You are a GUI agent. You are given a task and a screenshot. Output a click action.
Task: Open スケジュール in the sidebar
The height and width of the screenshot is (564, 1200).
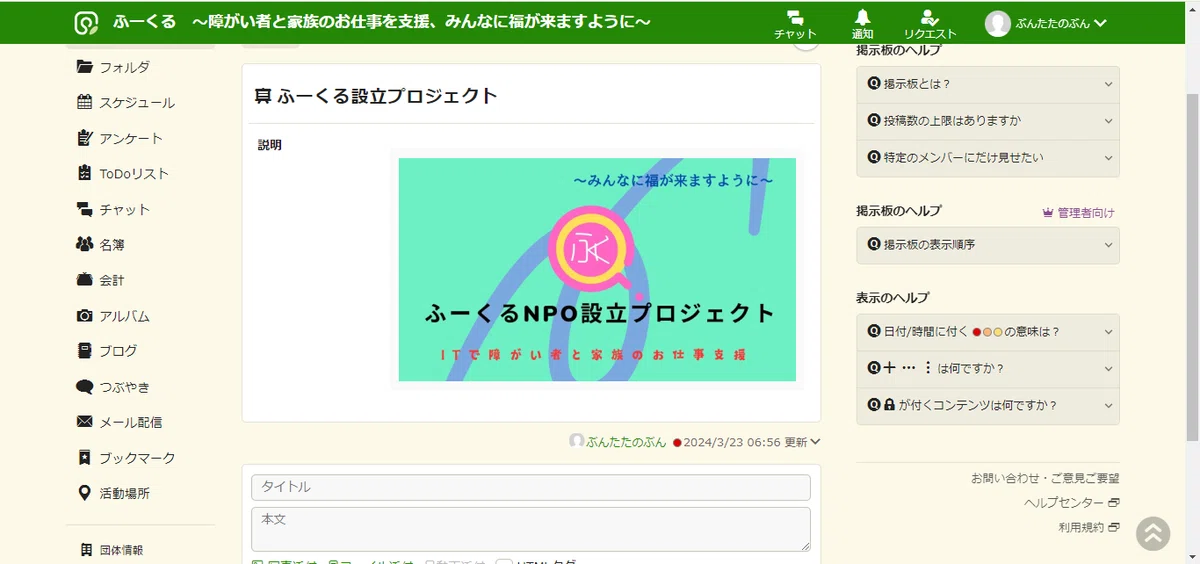pos(125,102)
